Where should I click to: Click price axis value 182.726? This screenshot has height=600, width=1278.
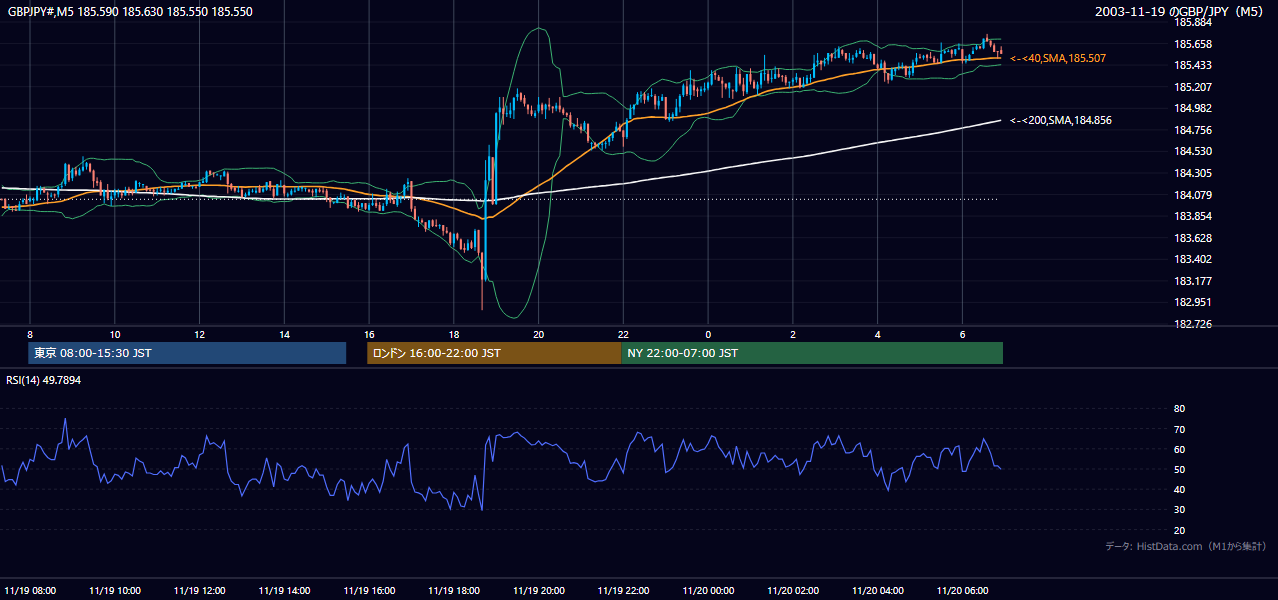pyautogui.click(x=1192, y=324)
